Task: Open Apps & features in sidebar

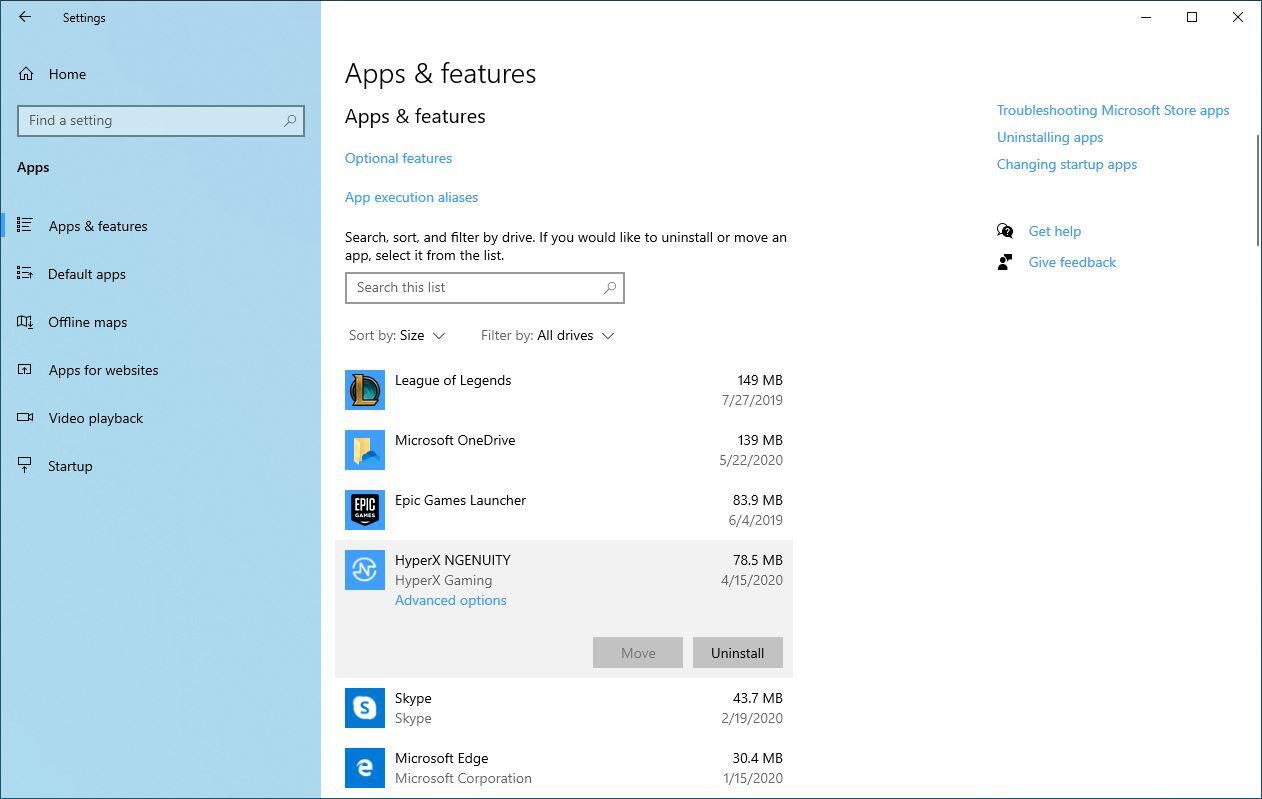Action: (x=98, y=226)
